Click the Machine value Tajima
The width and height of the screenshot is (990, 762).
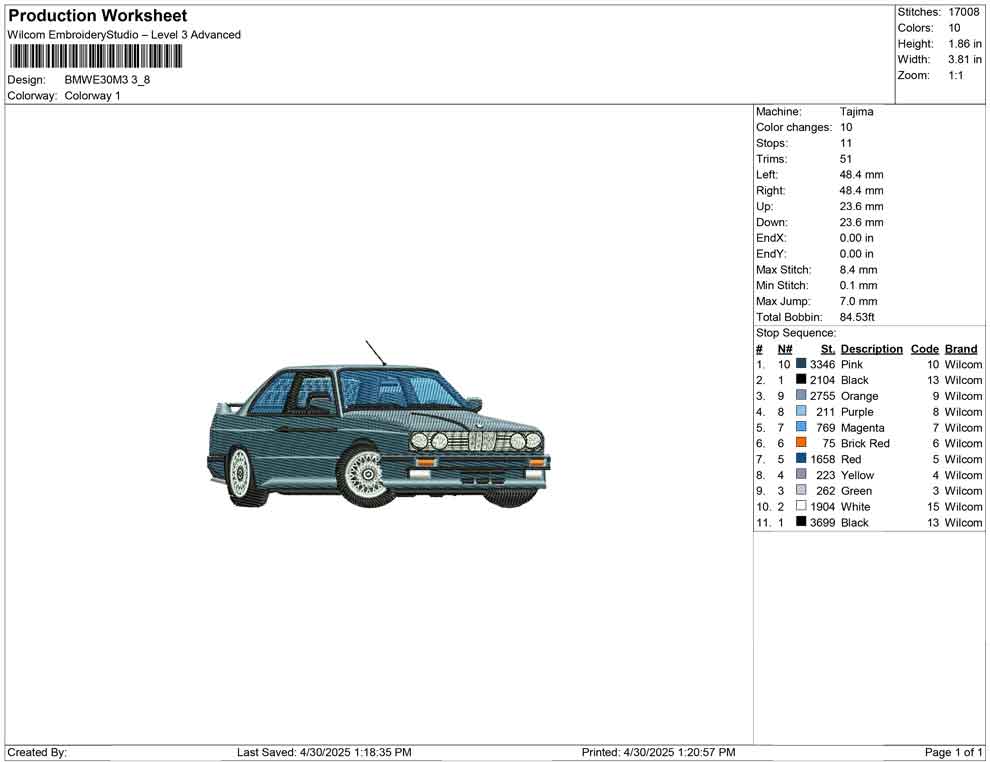(856, 112)
